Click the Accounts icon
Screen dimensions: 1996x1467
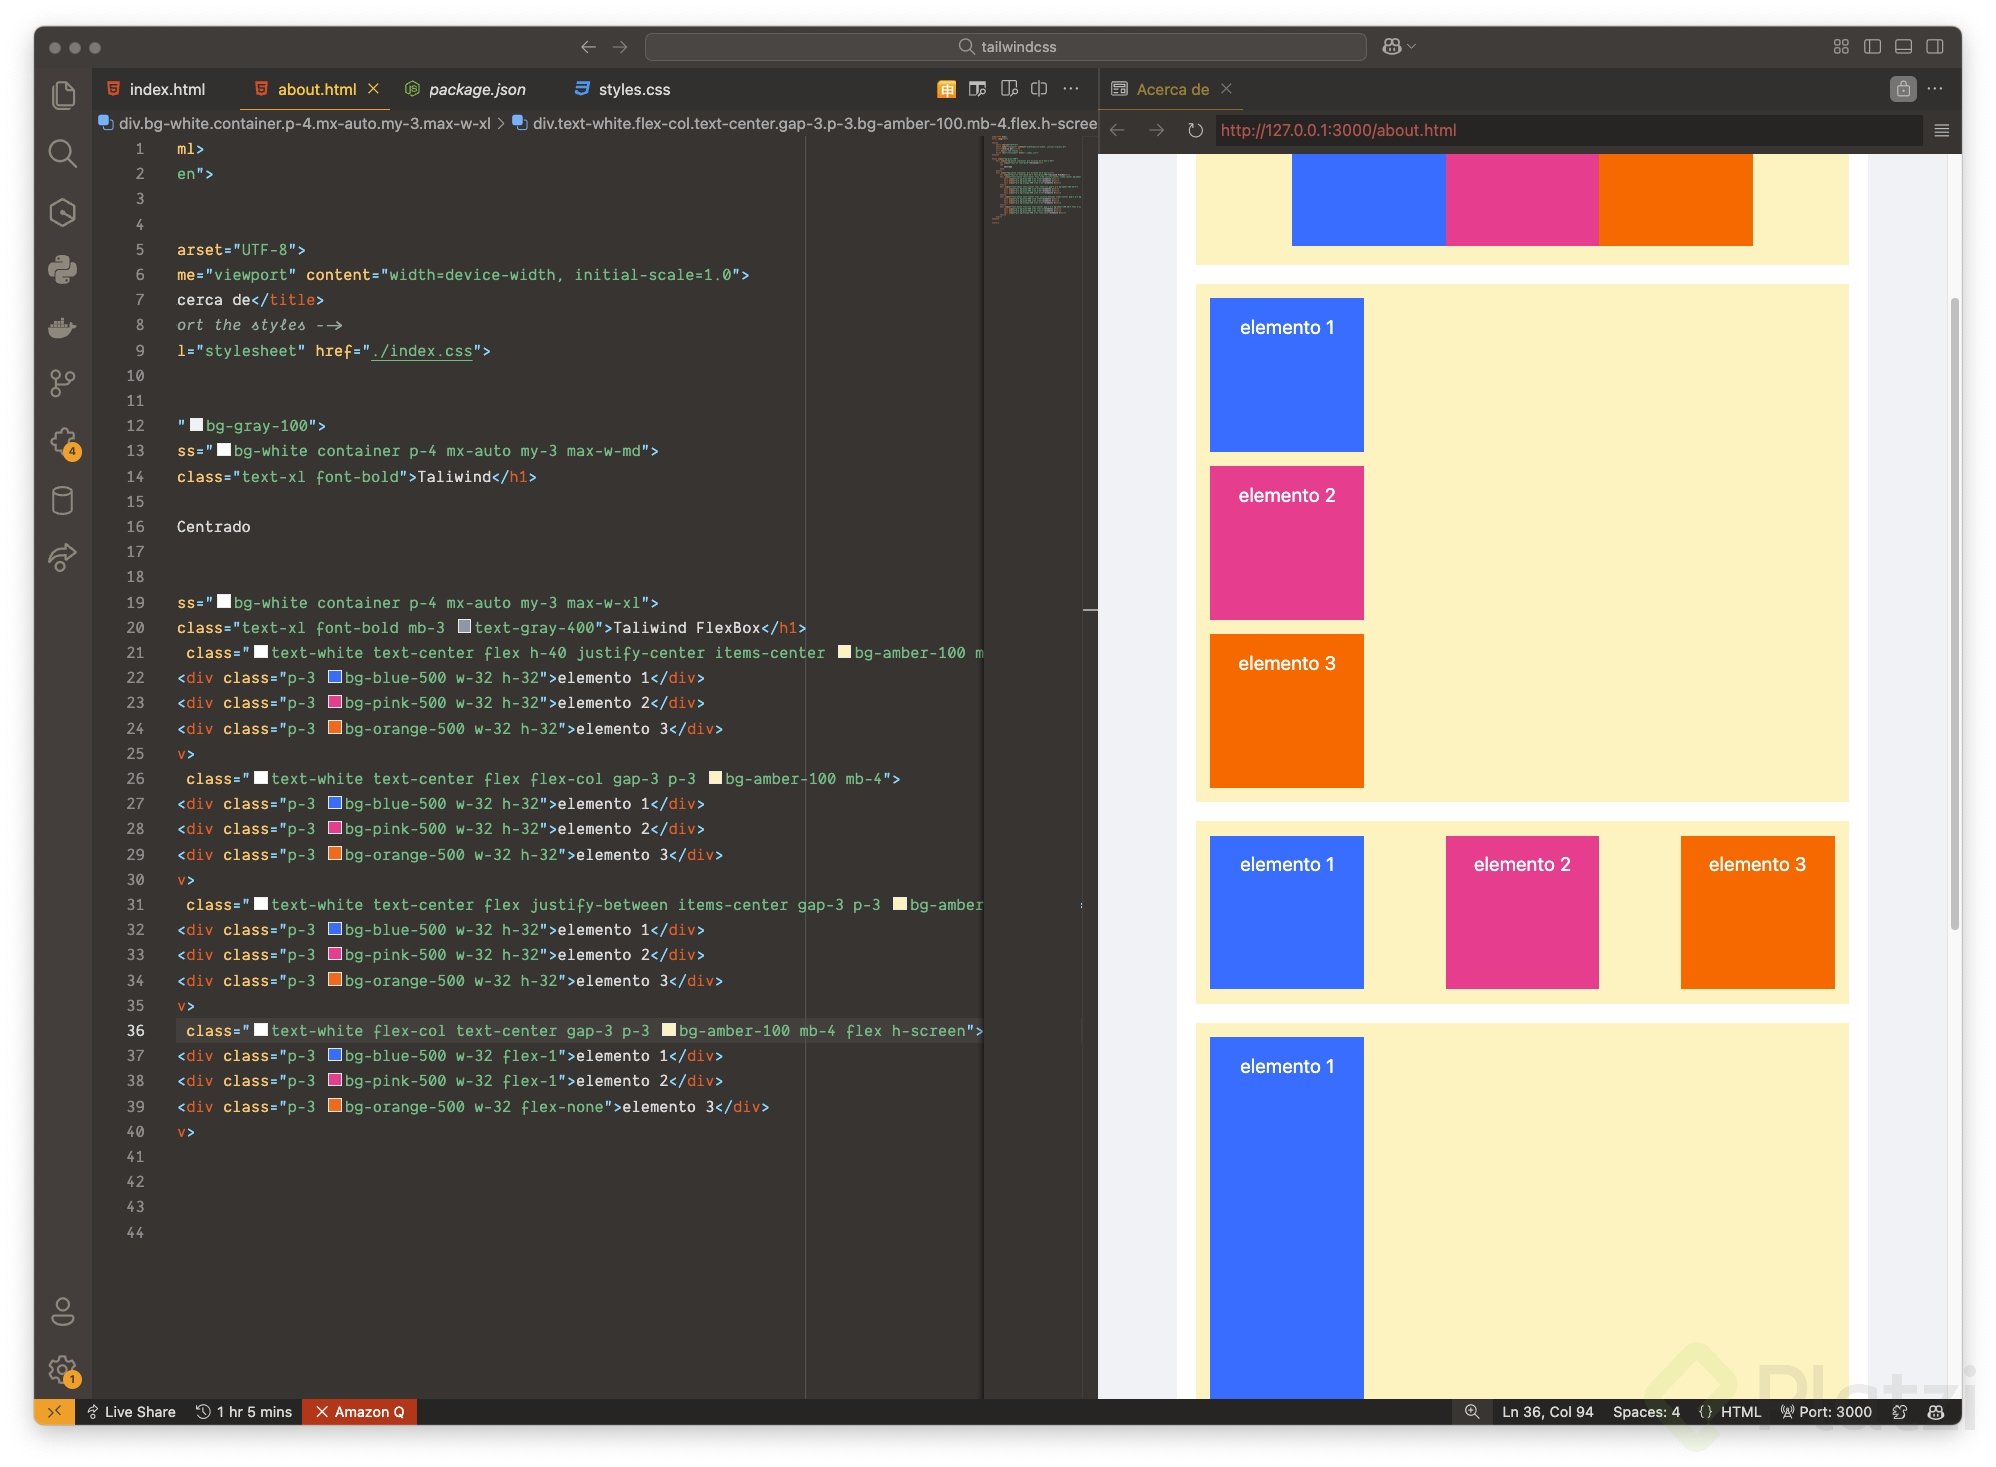[63, 1311]
